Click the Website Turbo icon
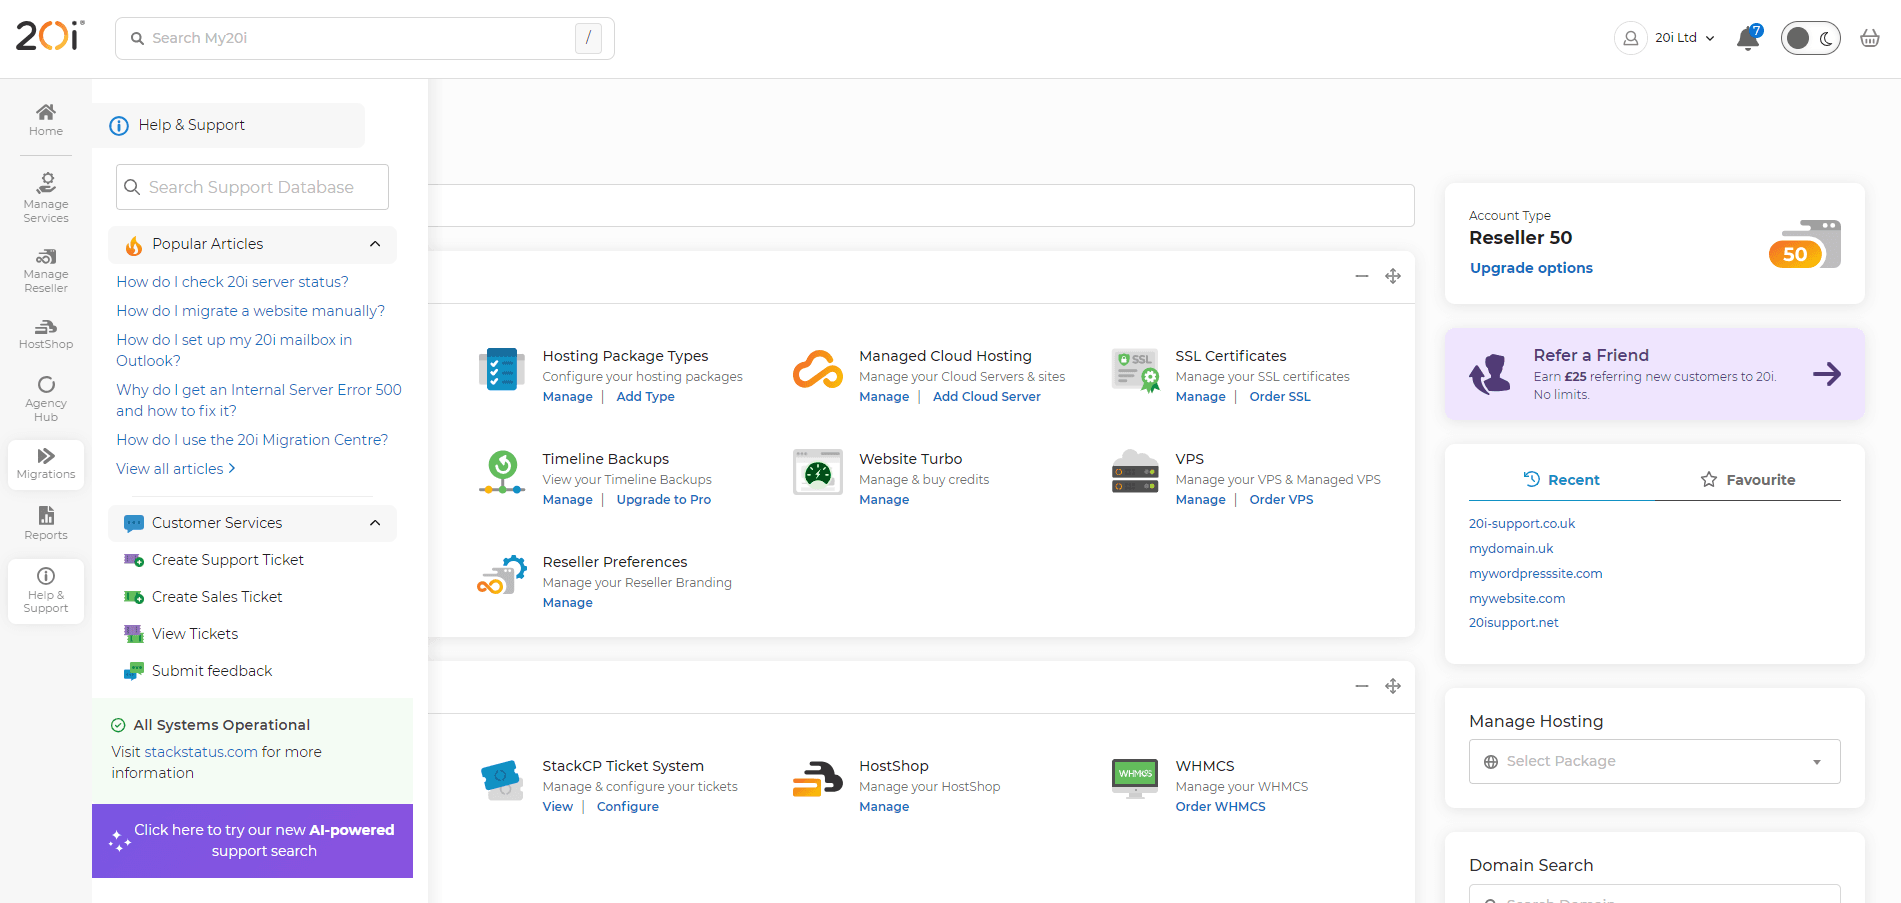 click(x=818, y=473)
